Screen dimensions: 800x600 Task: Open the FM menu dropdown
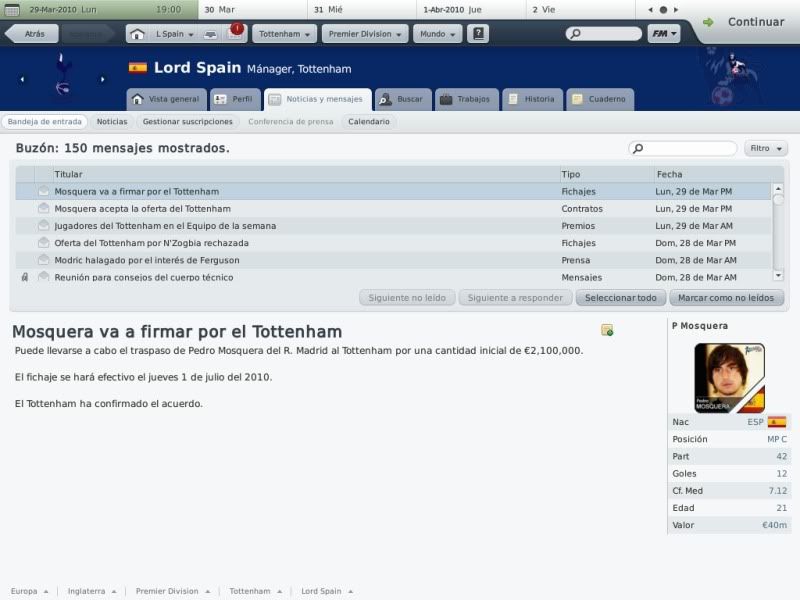click(664, 34)
